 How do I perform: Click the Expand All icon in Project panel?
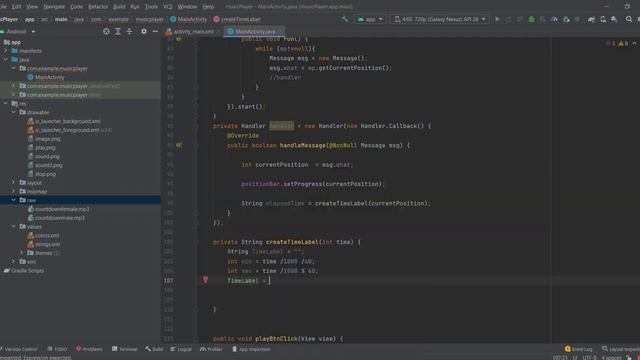pyautogui.click(x=118, y=31)
